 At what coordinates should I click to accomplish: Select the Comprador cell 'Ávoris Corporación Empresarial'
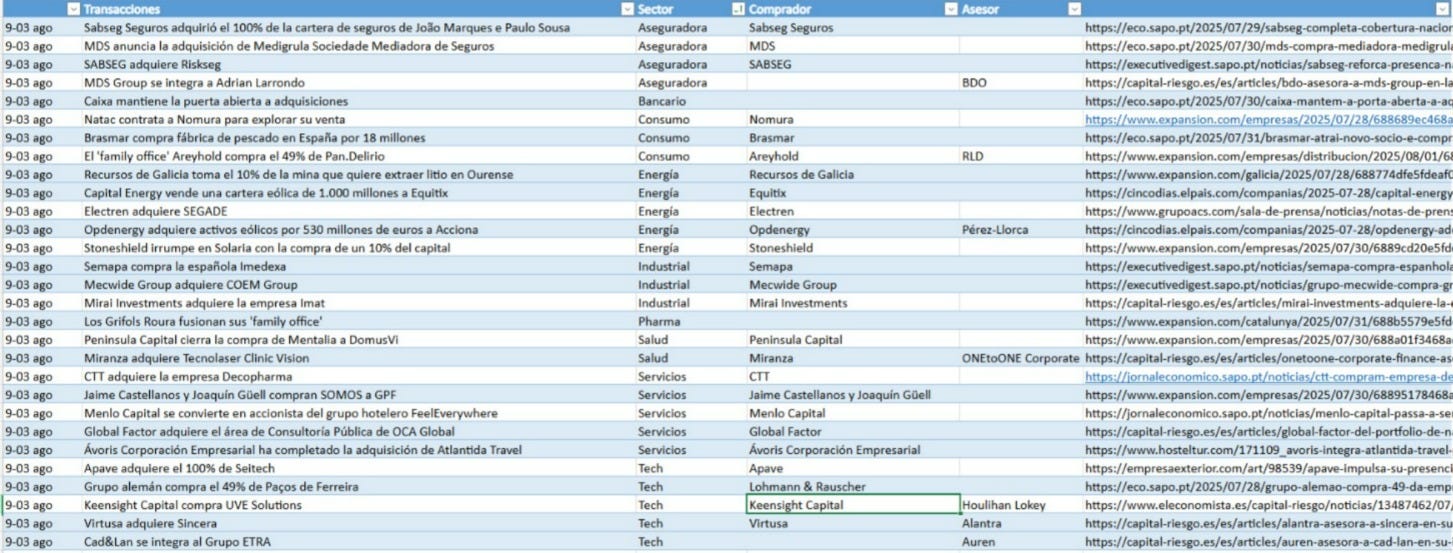click(x=853, y=451)
